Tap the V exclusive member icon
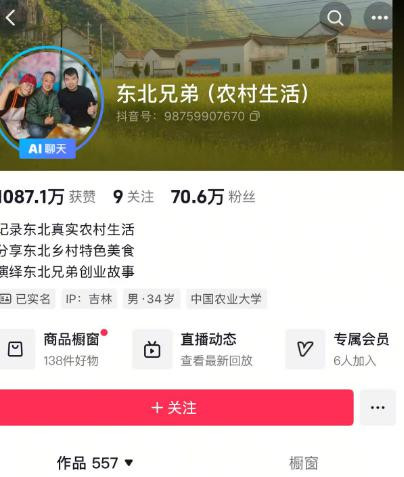Image resolution: width=404 pixels, height=477 pixels. point(305,349)
